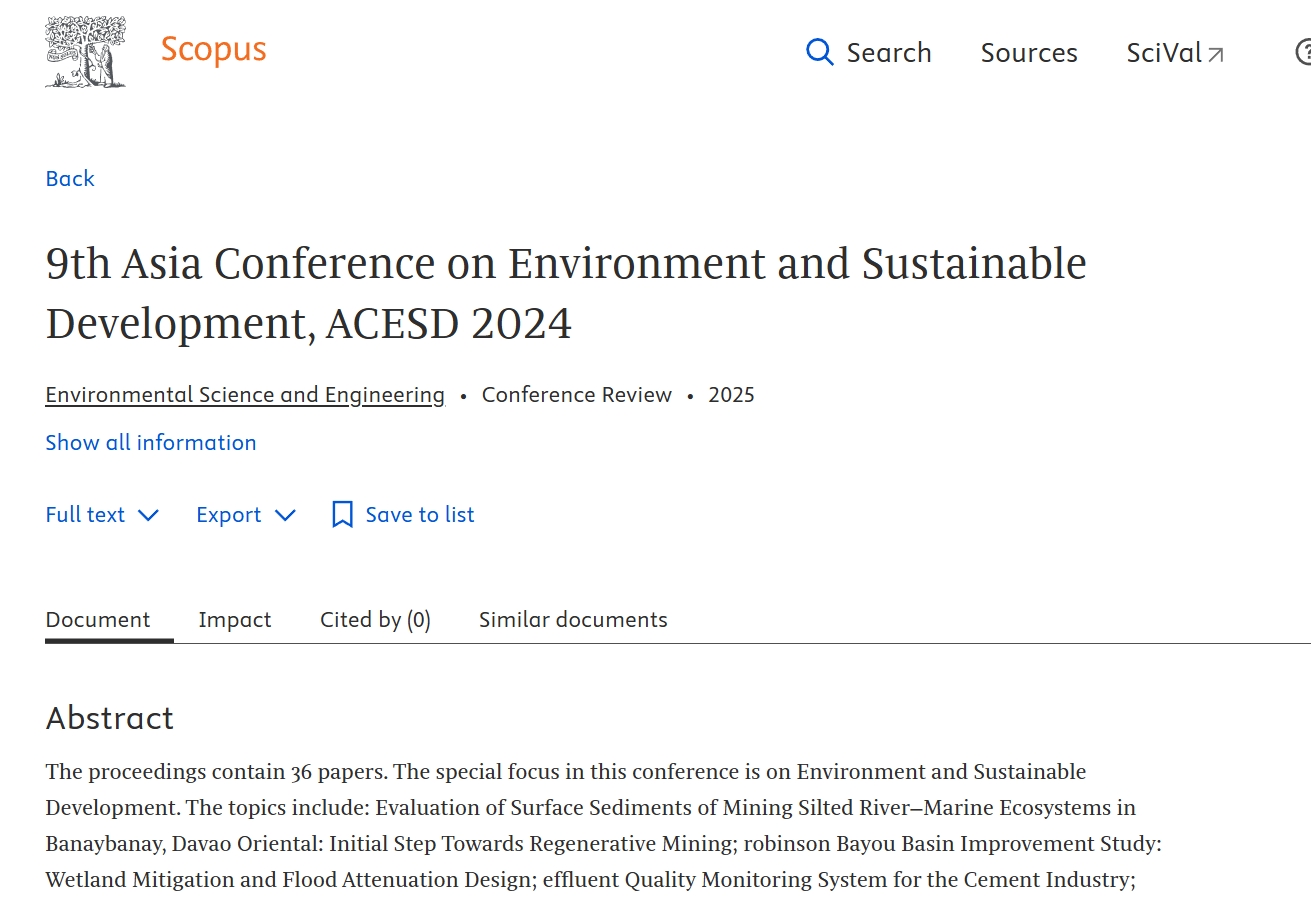The height and width of the screenshot is (897, 1311).
Task: Click the chevron arrow beside Full text
Action: pyautogui.click(x=148, y=515)
